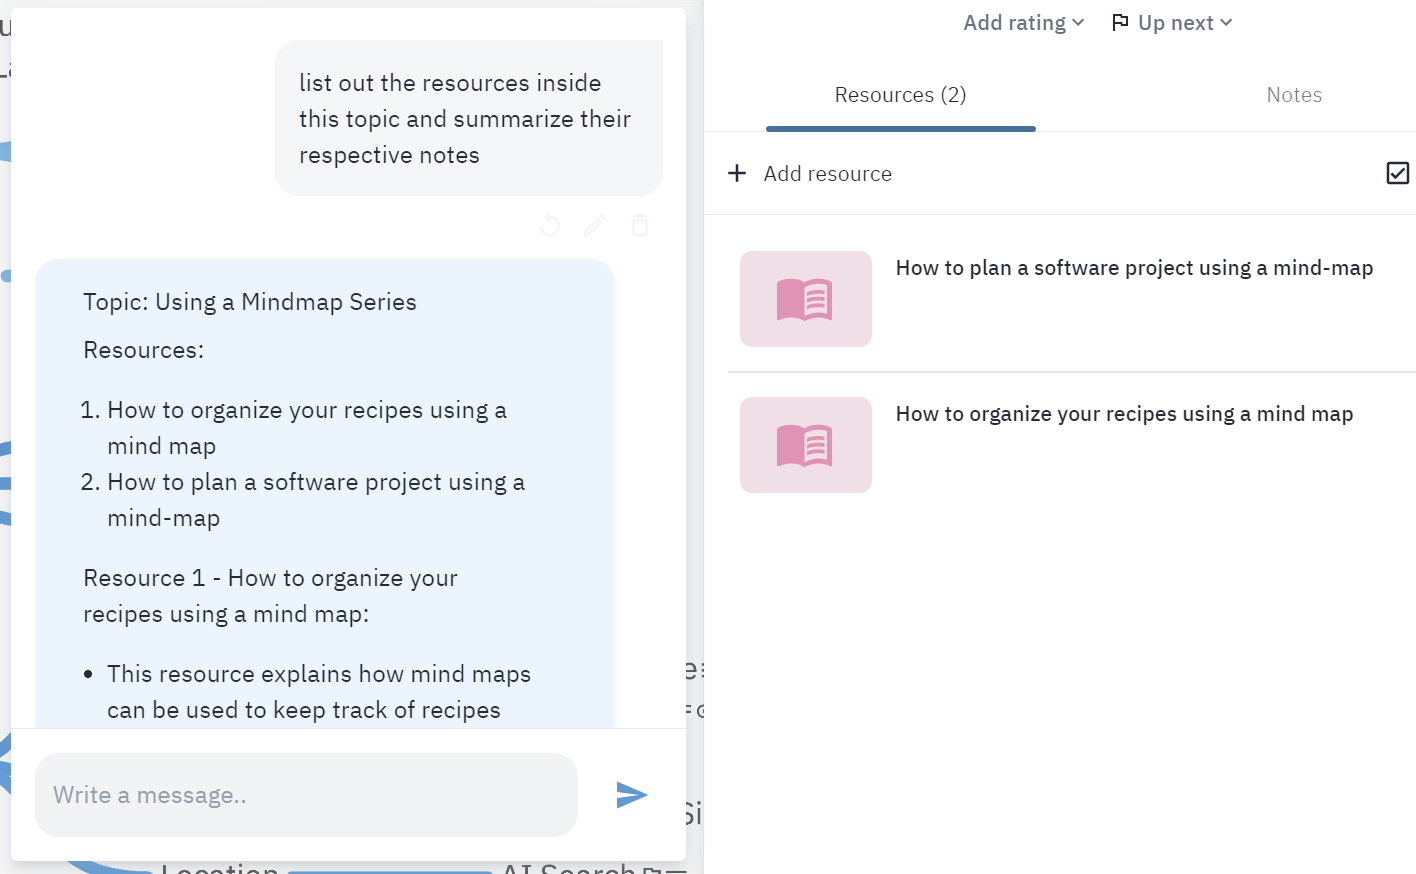This screenshot has width=1416, height=874.
Task: Click bullet 'This resource explains how mind maps'
Action: click(x=319, y=692)
